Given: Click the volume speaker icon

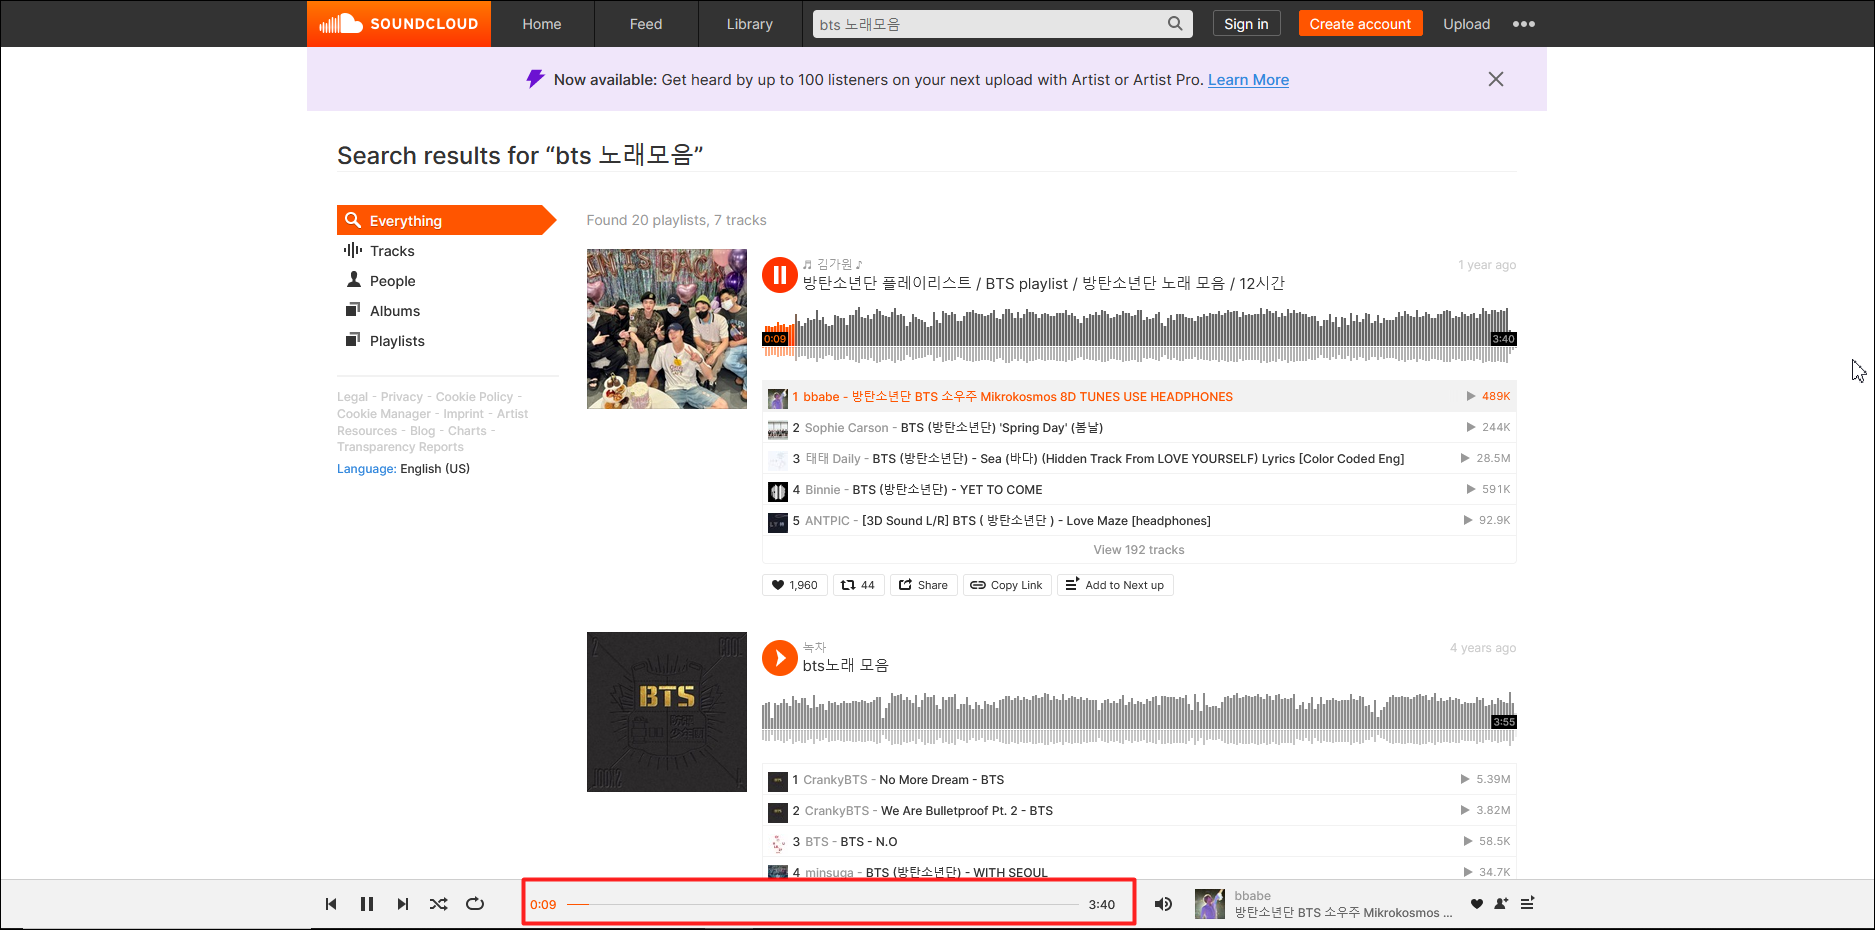Looking at the screenshot, I should [1163, 904].
